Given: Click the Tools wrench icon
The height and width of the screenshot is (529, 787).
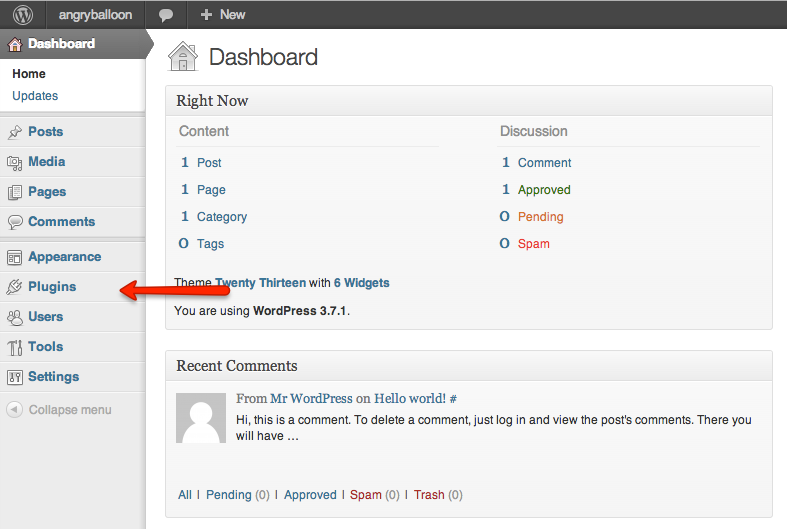Looking at the screenshot, I should (15, 347).
